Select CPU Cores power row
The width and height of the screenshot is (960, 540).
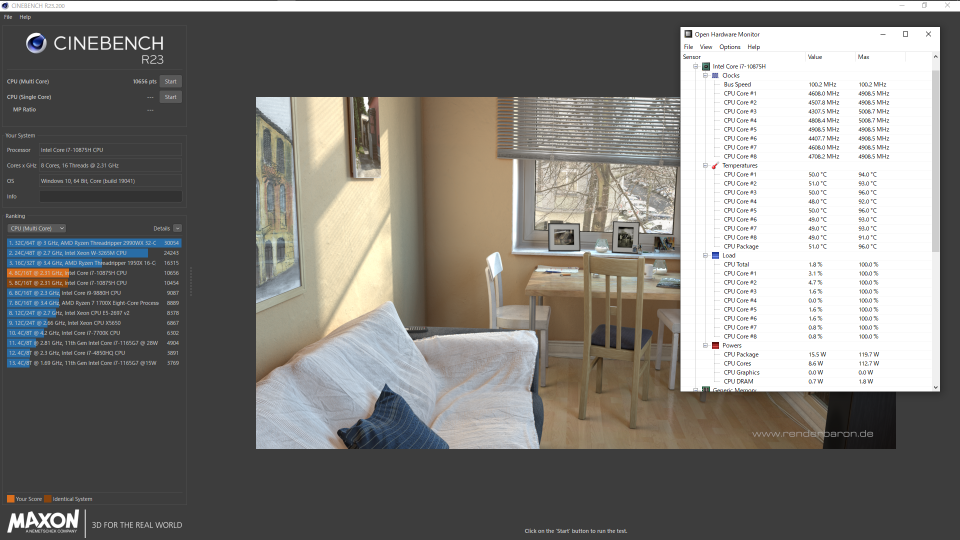[806, 363]
